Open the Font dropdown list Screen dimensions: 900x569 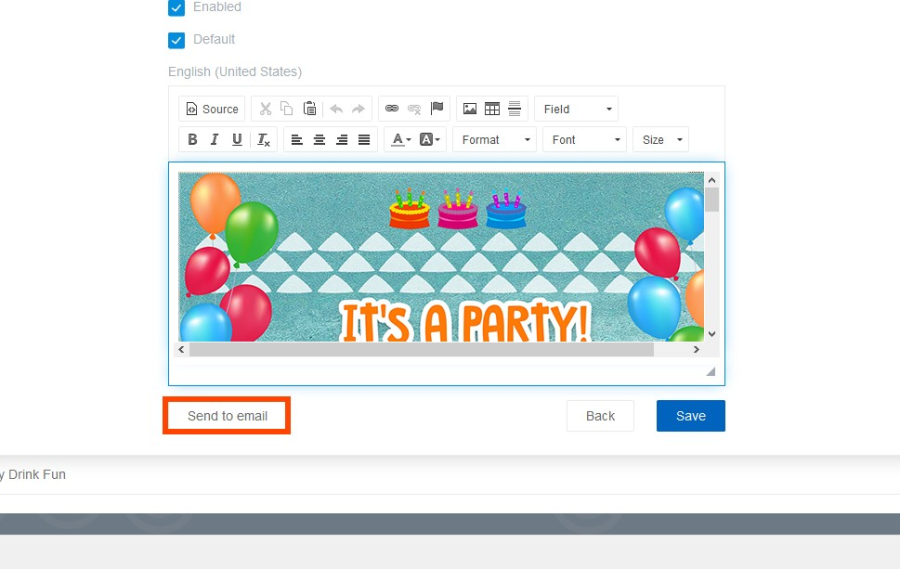(x=584, y=140)
